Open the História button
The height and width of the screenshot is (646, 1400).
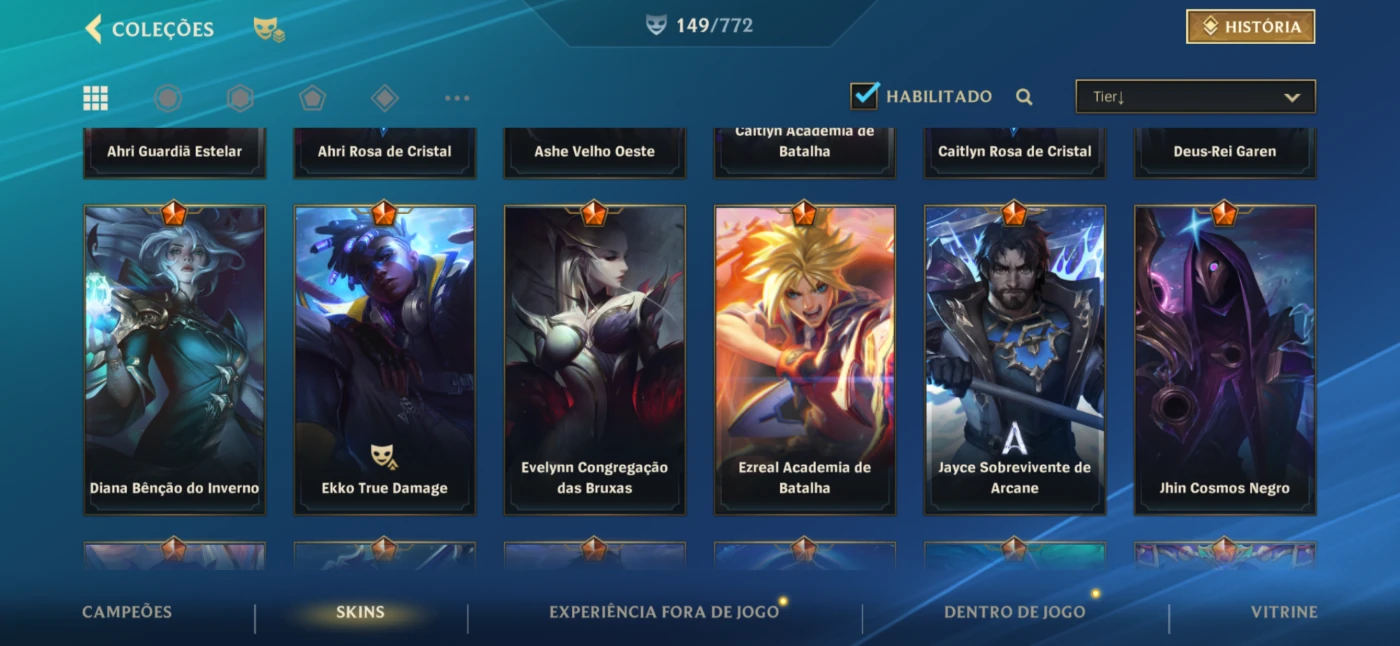(x=1250, y=27)
